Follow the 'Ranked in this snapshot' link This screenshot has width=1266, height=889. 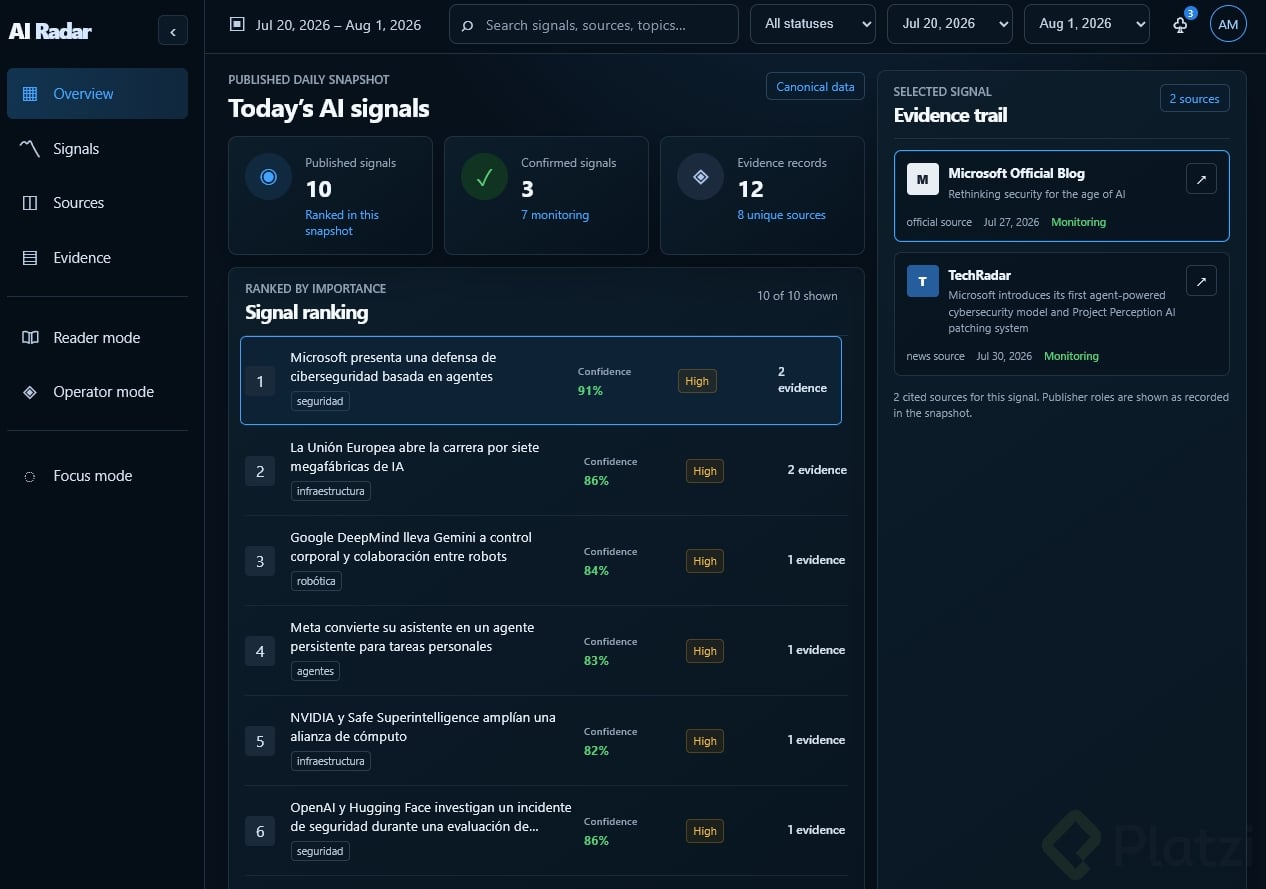[342, 223]
